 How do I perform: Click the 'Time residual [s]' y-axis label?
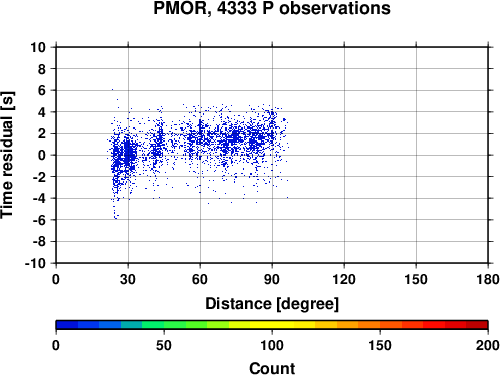7,155
